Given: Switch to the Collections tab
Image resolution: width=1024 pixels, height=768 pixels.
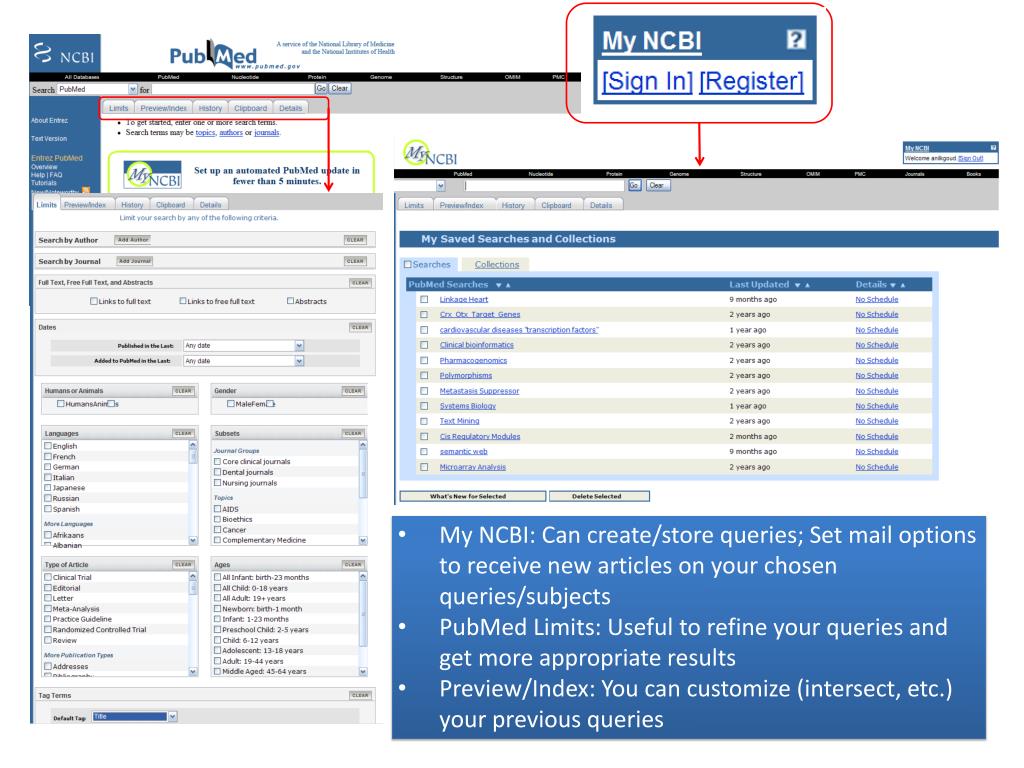Looking at the screenshot, I should 497,264.
